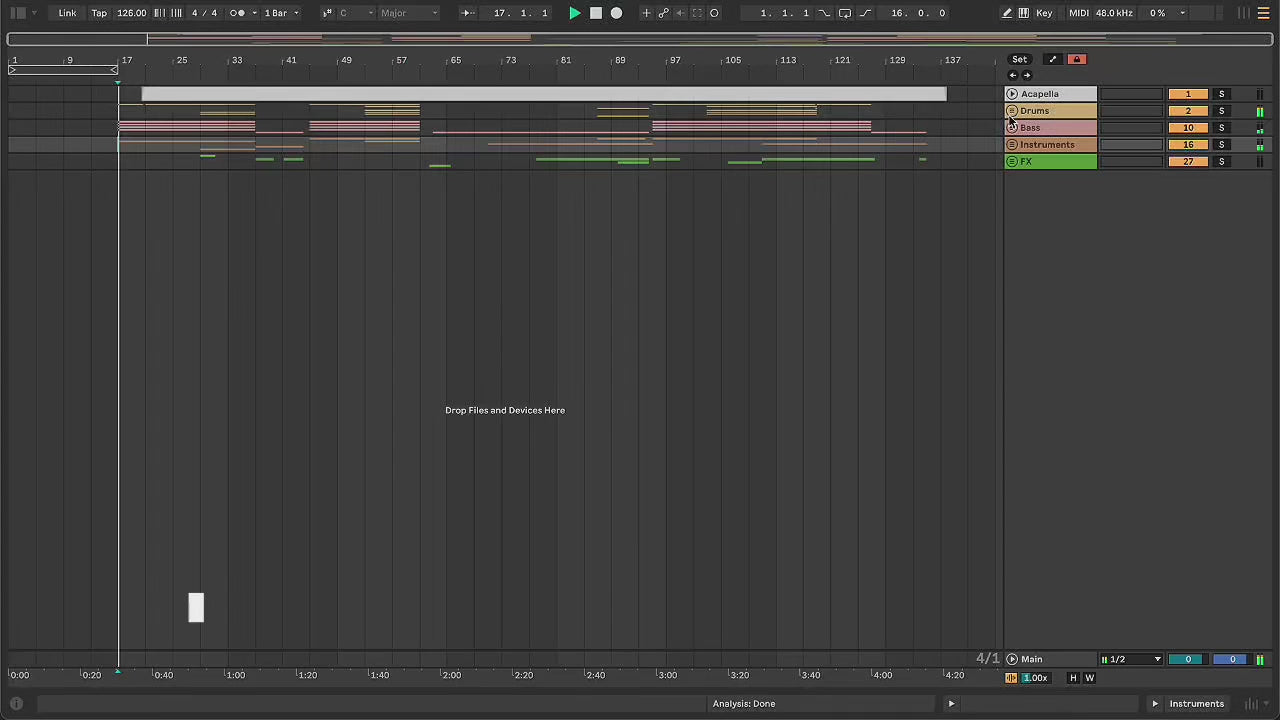Activate the Arrangement Loop switch

tap(844, 13)
